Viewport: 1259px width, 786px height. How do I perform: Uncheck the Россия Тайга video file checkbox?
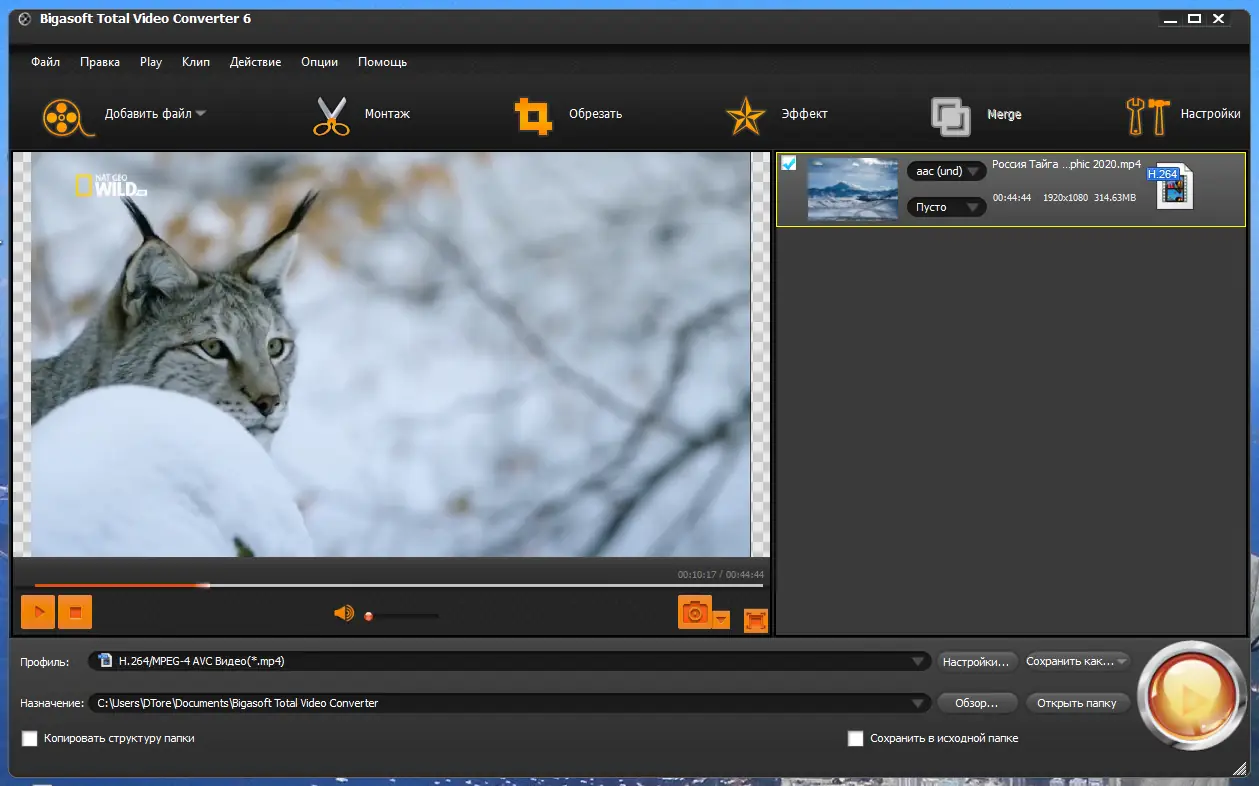(789, 163)
